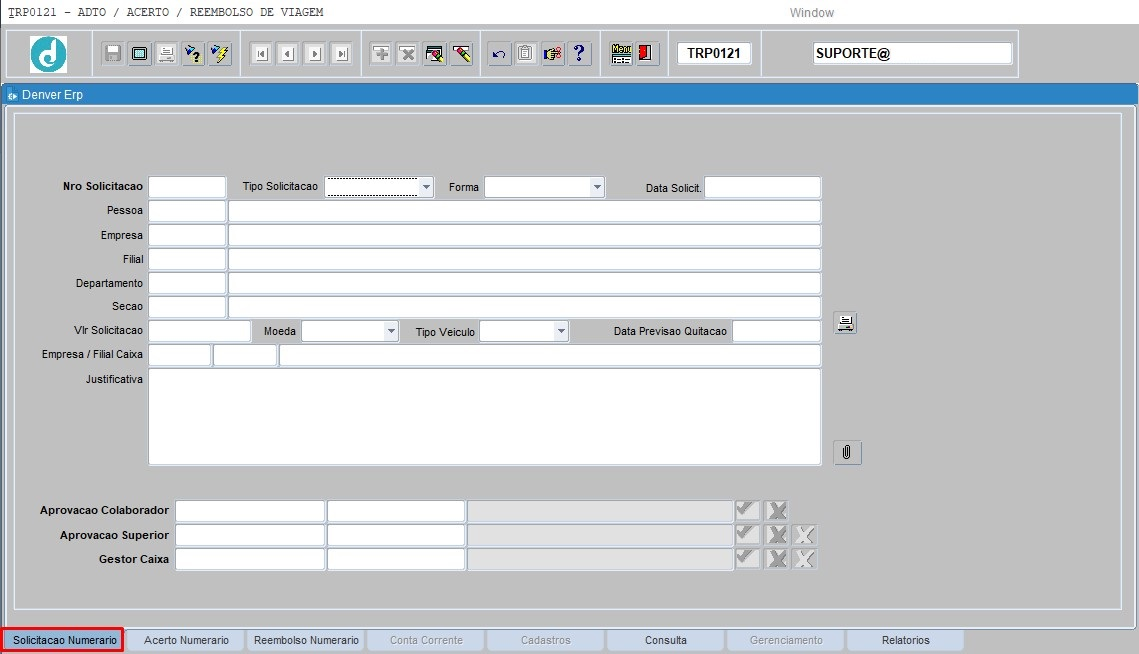The width and height of the screenshot is (1139, 654).
Task: Go to previous record arrow
Action: tap(288, 54)
